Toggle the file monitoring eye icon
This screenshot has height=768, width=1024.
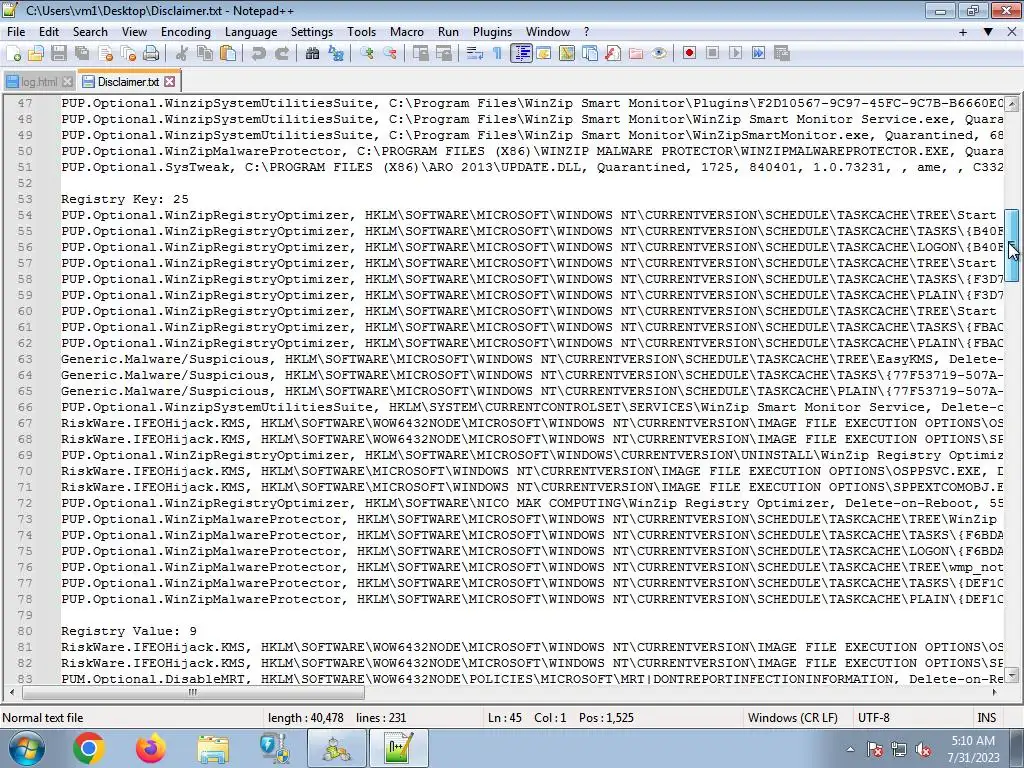pos(659,54)
